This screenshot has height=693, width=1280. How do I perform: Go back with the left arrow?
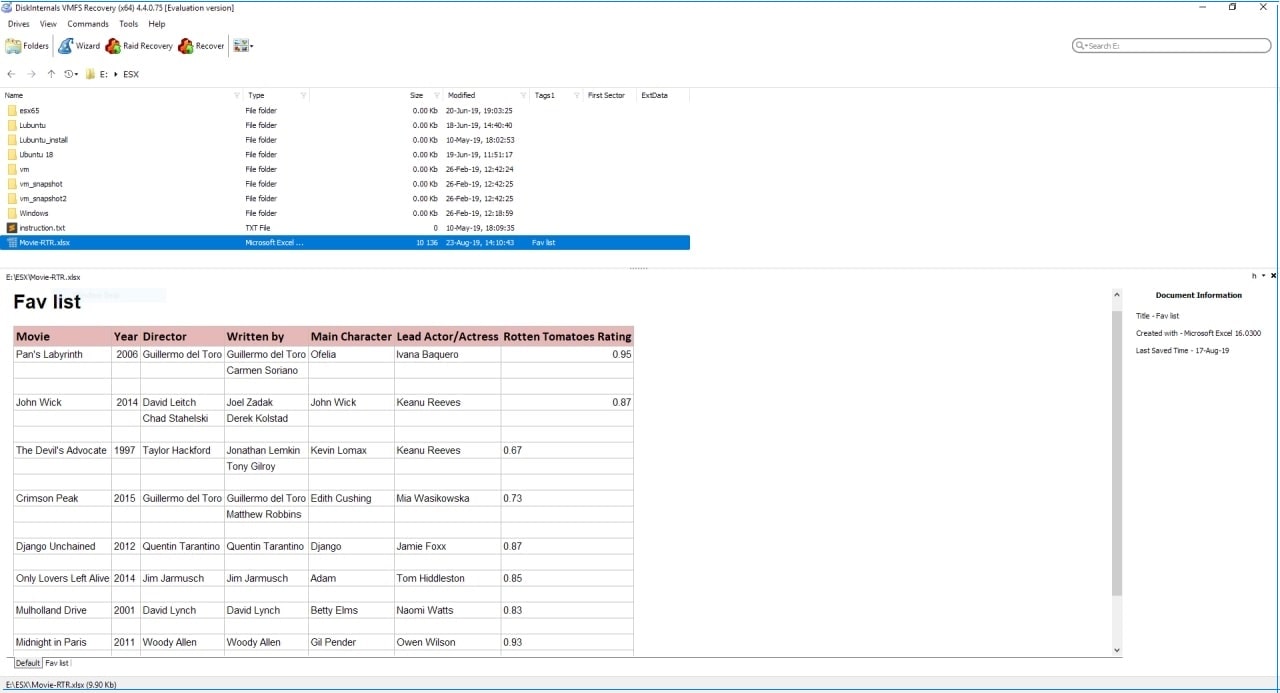coord(11,74)
